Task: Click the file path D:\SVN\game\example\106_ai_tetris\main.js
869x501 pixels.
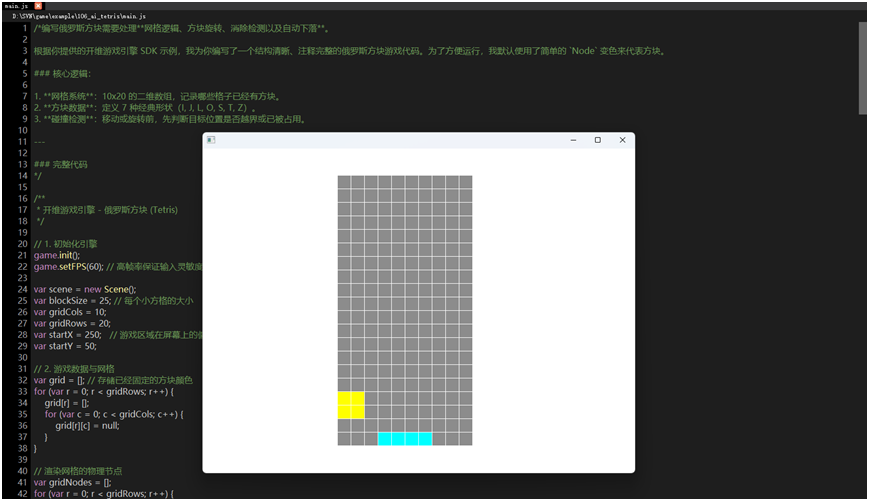Action: tap(79, 16)
